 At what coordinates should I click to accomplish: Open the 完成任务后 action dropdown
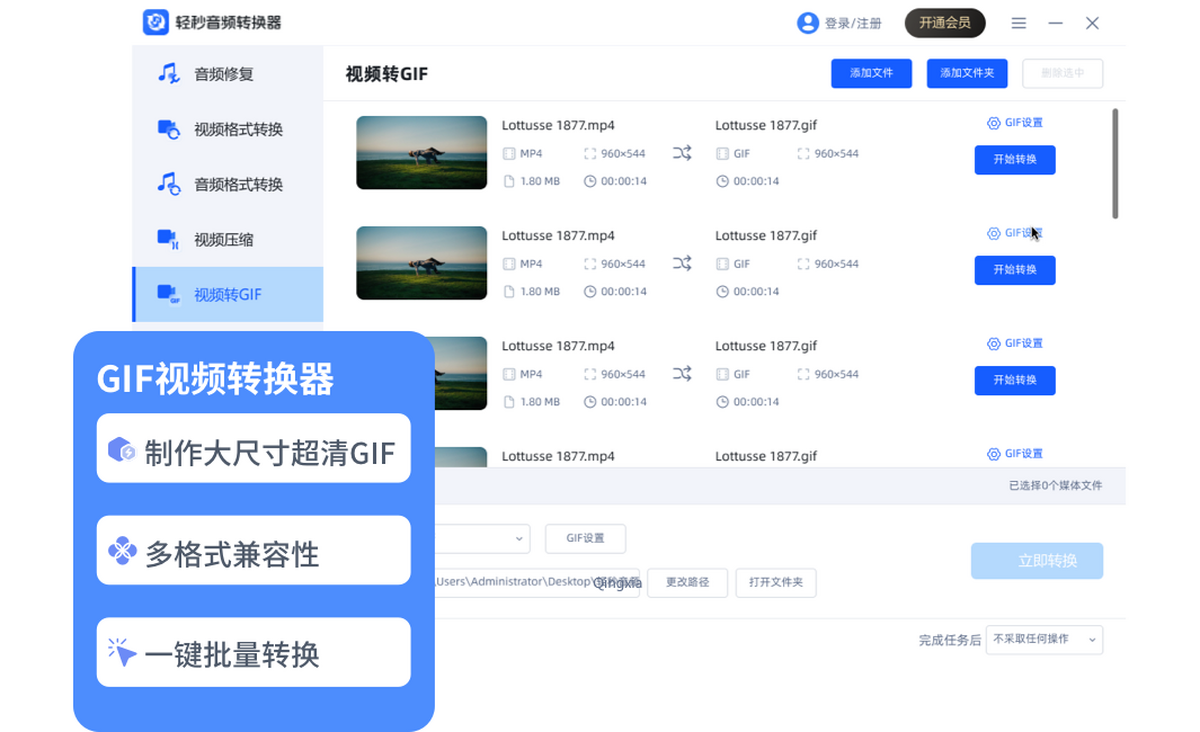click(1044, 639)
